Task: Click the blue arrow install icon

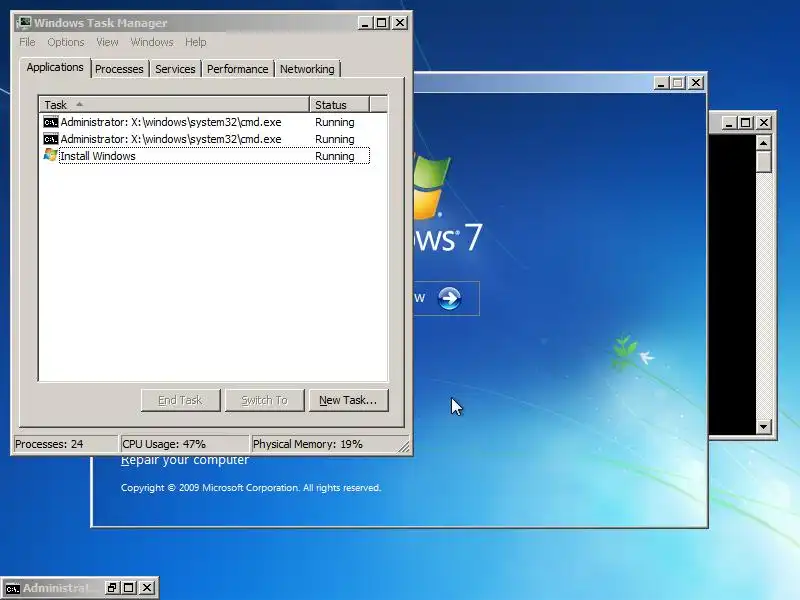Action: (x=449, y=298)
